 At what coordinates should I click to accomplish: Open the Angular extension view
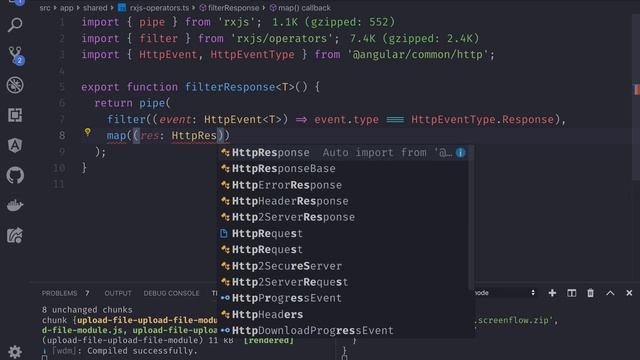[15, 145]
